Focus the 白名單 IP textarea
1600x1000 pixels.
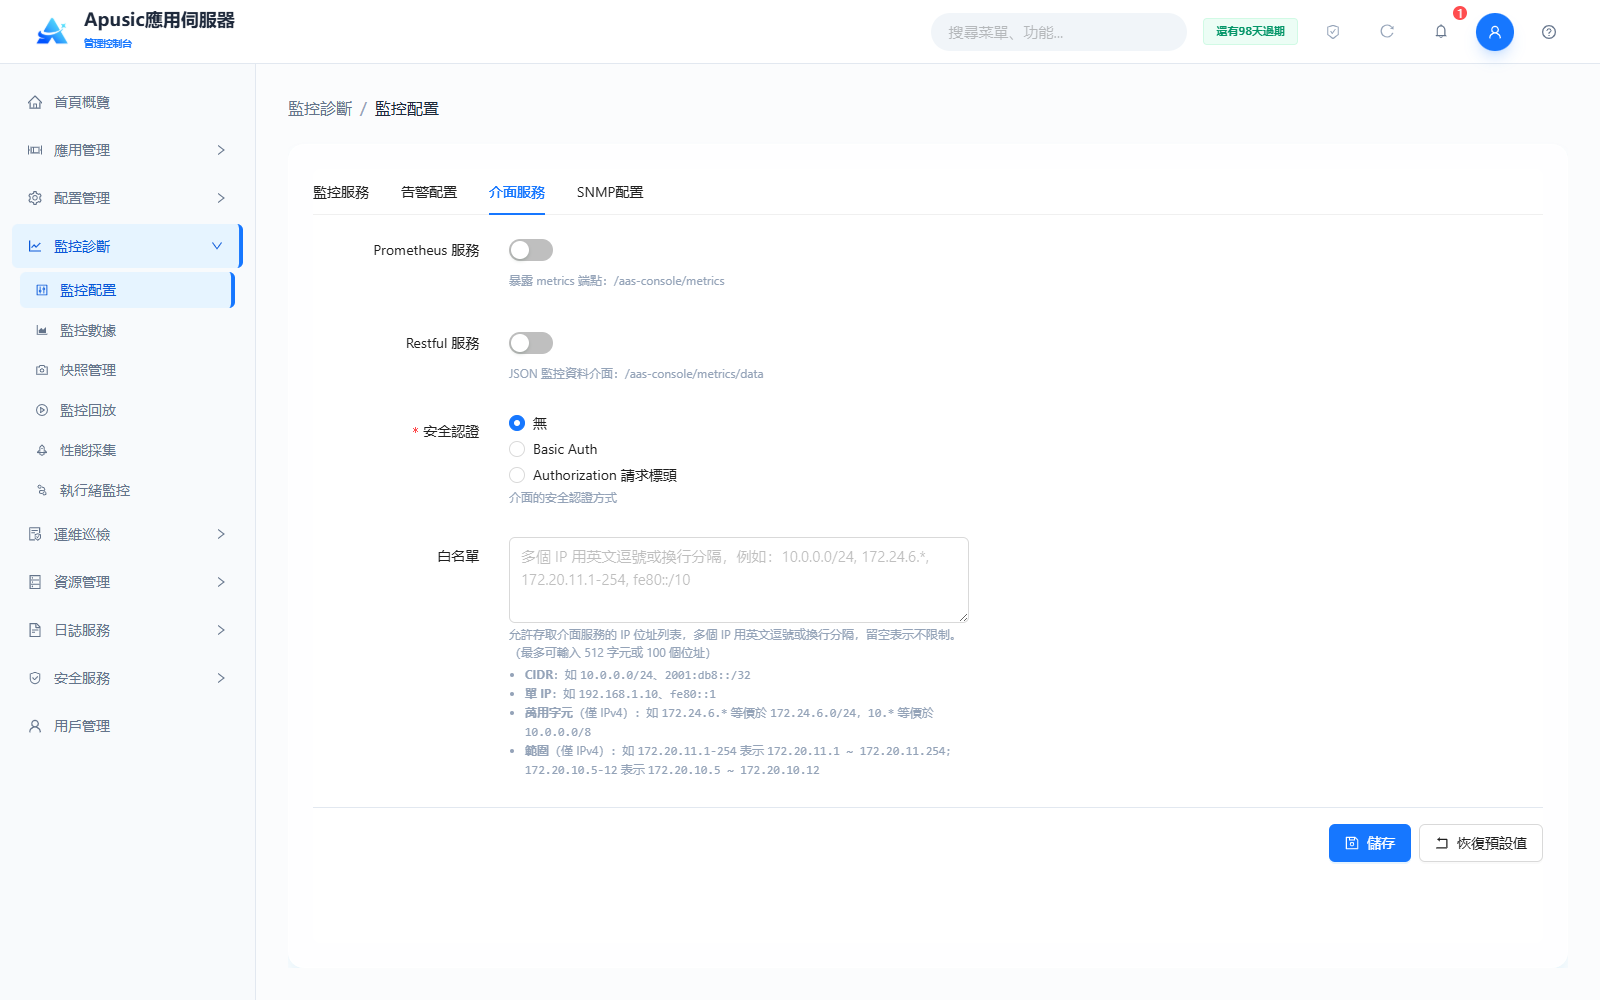click(739, 580)
